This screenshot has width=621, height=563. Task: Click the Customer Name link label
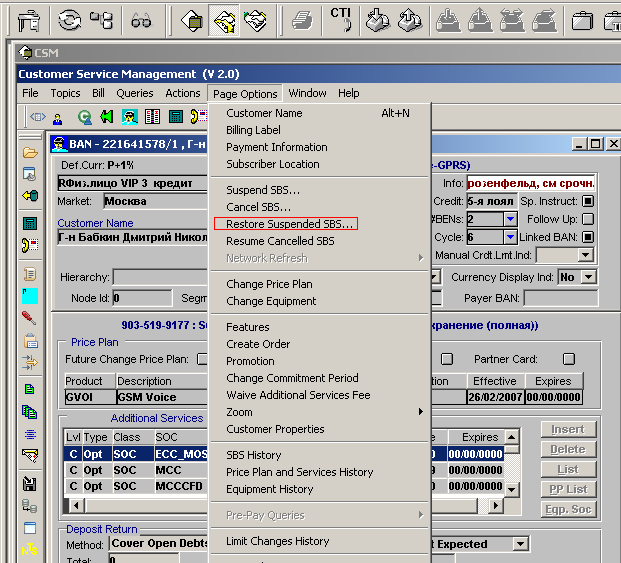click(95, 223)
